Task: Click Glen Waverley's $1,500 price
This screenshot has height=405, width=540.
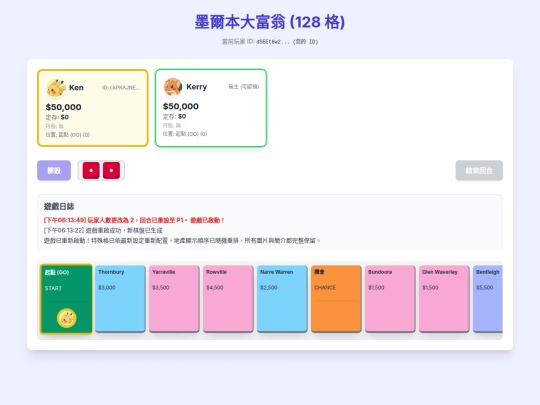Action: pyautogui.click(x=430, y=288)
